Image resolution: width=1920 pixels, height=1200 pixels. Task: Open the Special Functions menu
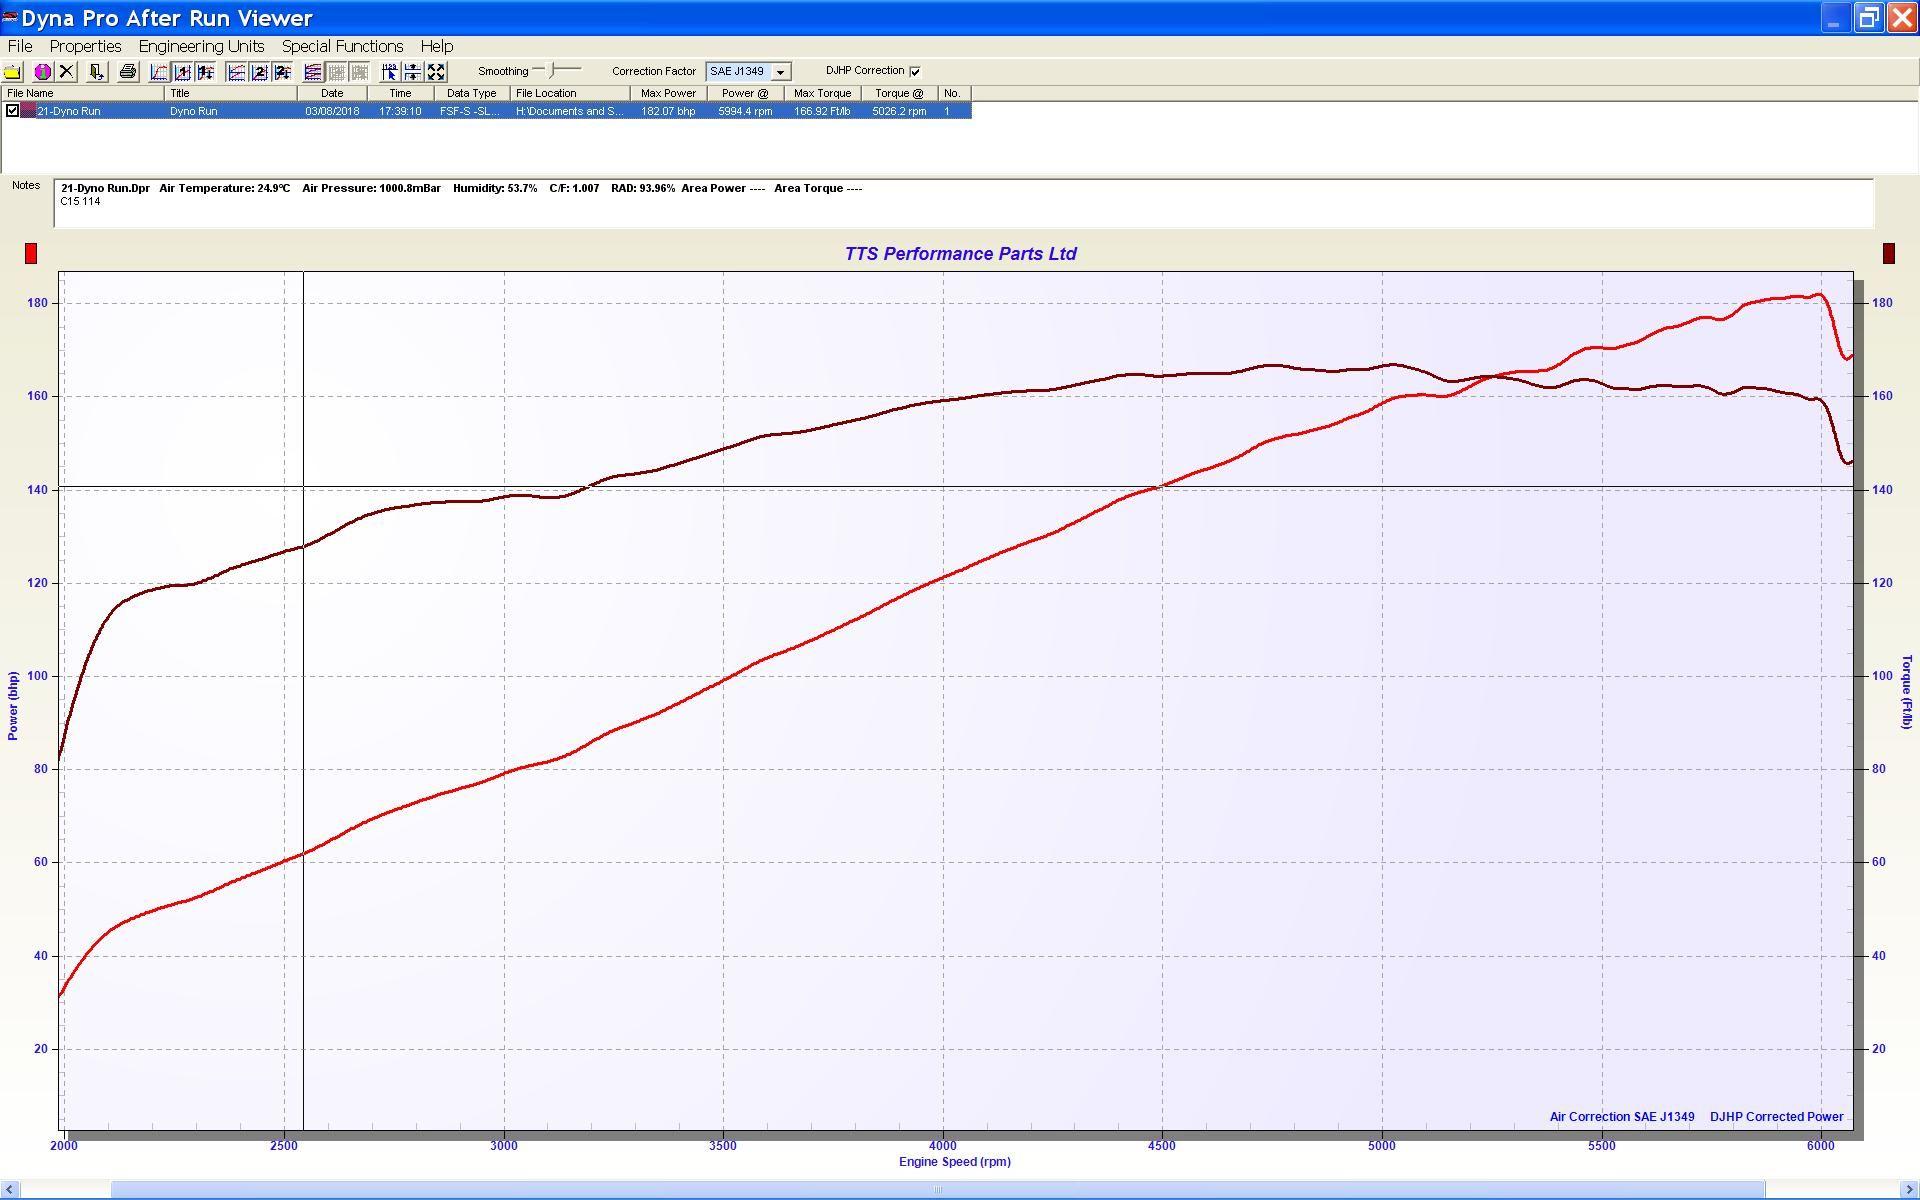pos(342,46)
